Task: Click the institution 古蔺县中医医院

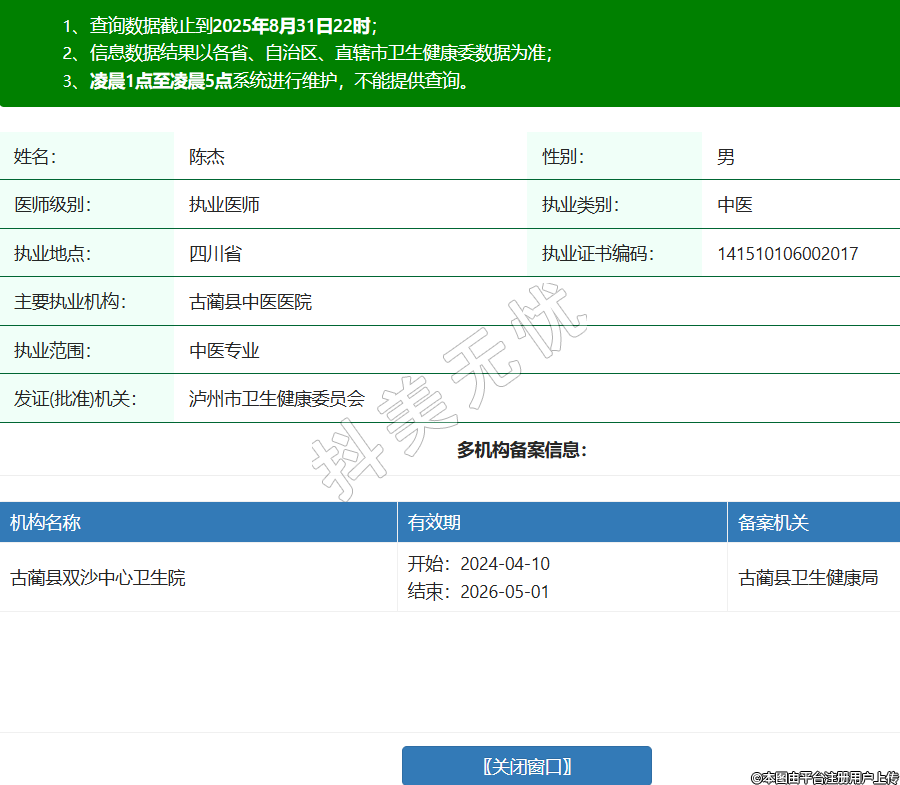Action: tap(250, 302)
